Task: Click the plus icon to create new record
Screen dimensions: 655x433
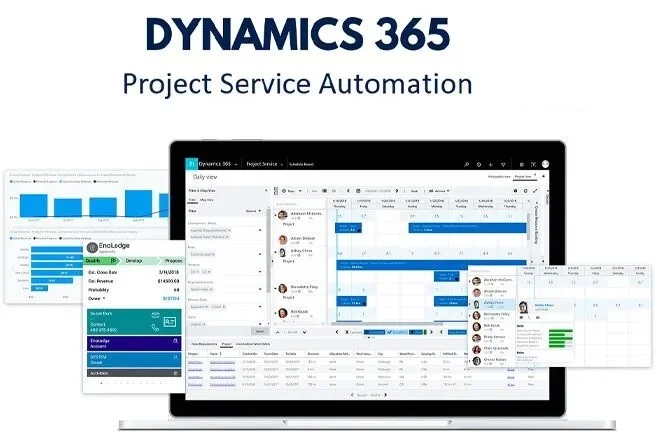Action: tap(492, 164)
